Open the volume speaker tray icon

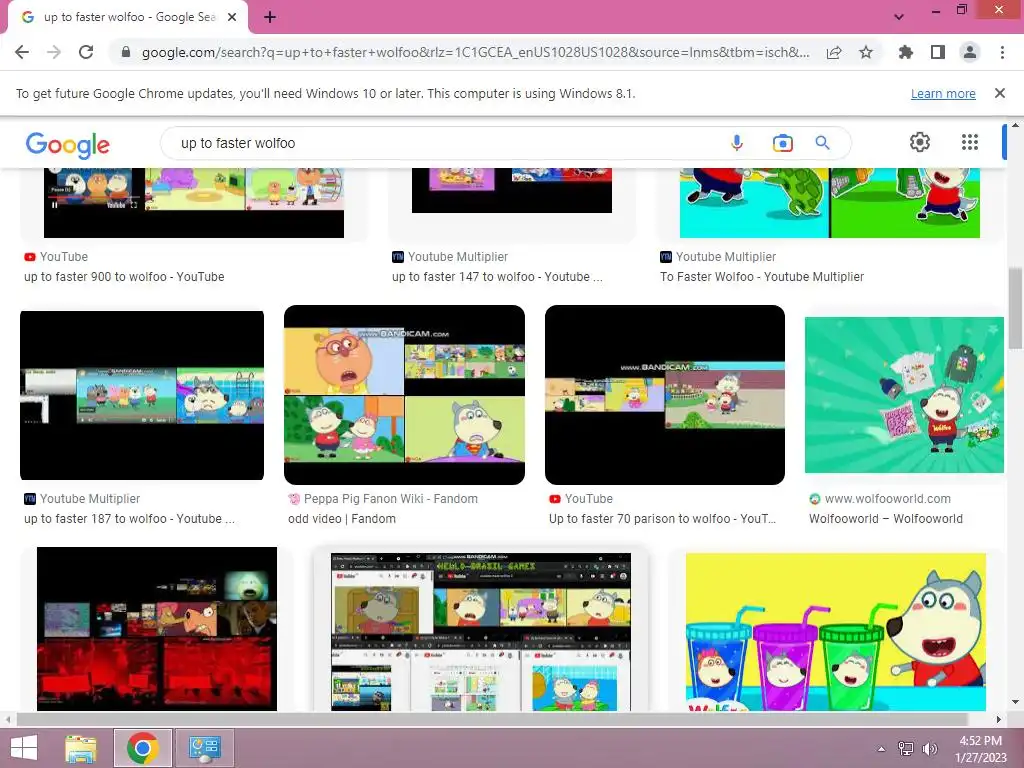tap(929, 748)
